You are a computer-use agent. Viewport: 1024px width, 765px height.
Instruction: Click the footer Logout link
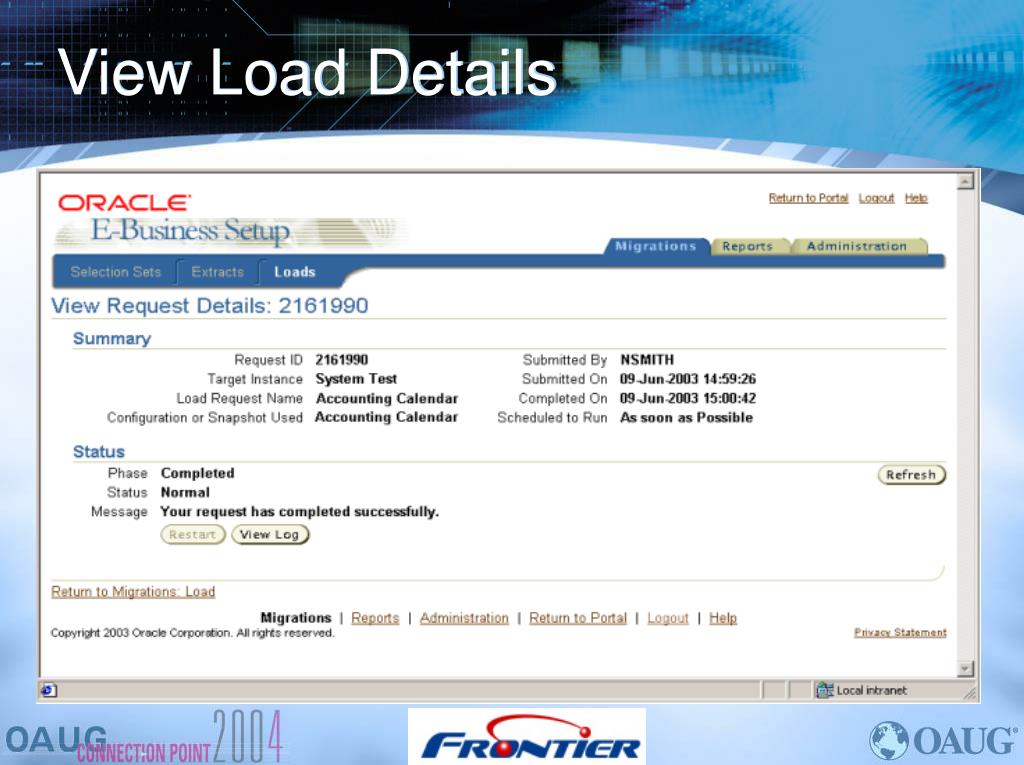click(x=667, y=618)
